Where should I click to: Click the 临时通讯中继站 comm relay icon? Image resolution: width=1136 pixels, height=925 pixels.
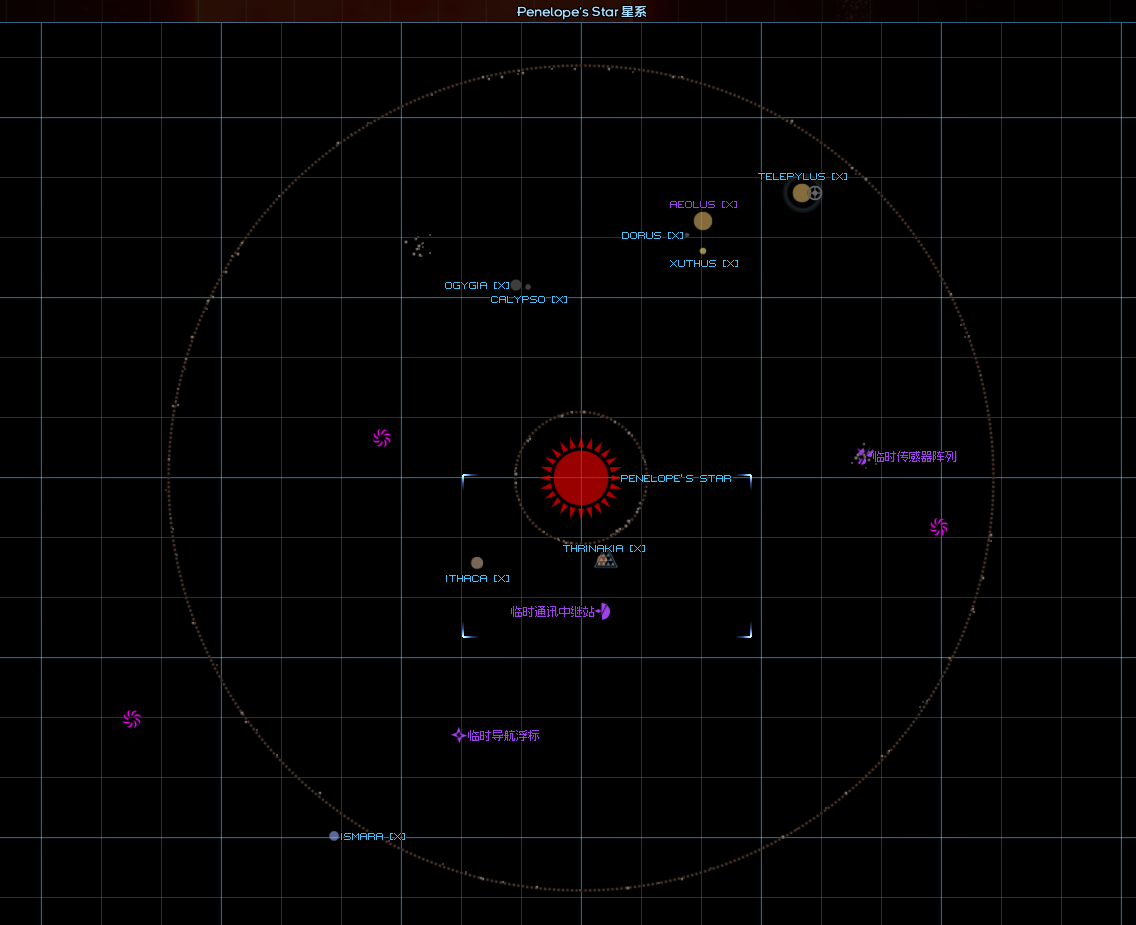604,612
